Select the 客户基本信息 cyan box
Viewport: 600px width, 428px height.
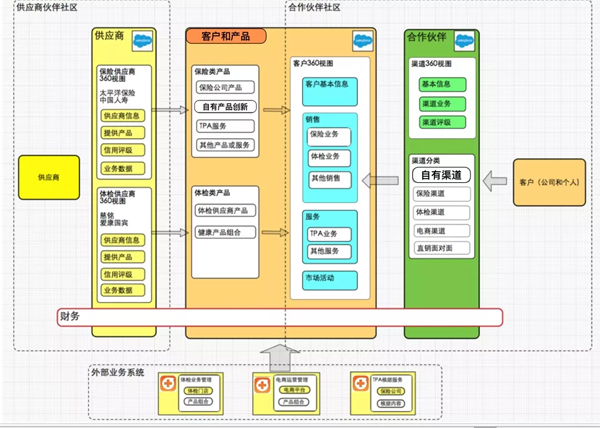coord(327,84)
